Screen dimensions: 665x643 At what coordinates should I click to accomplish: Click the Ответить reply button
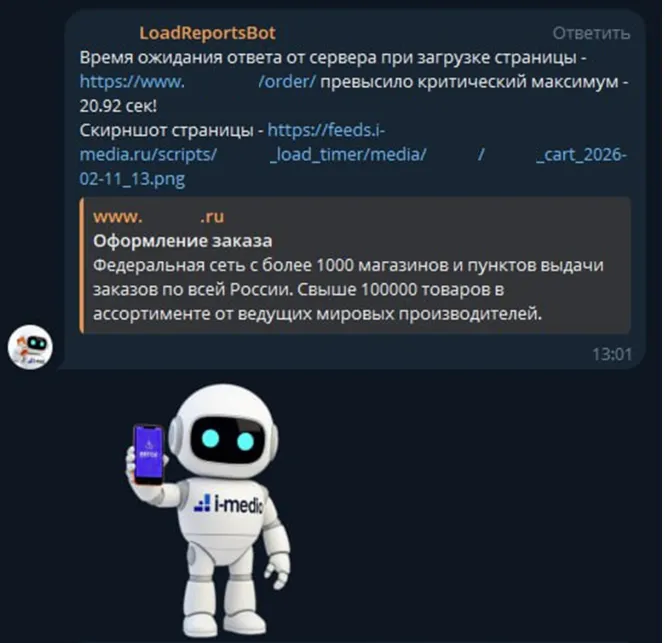click(x=591, y=33)
